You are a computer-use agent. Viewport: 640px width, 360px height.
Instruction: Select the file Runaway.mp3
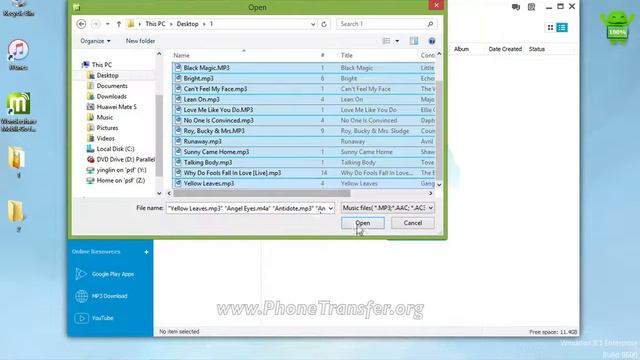[x=304, y=141]
